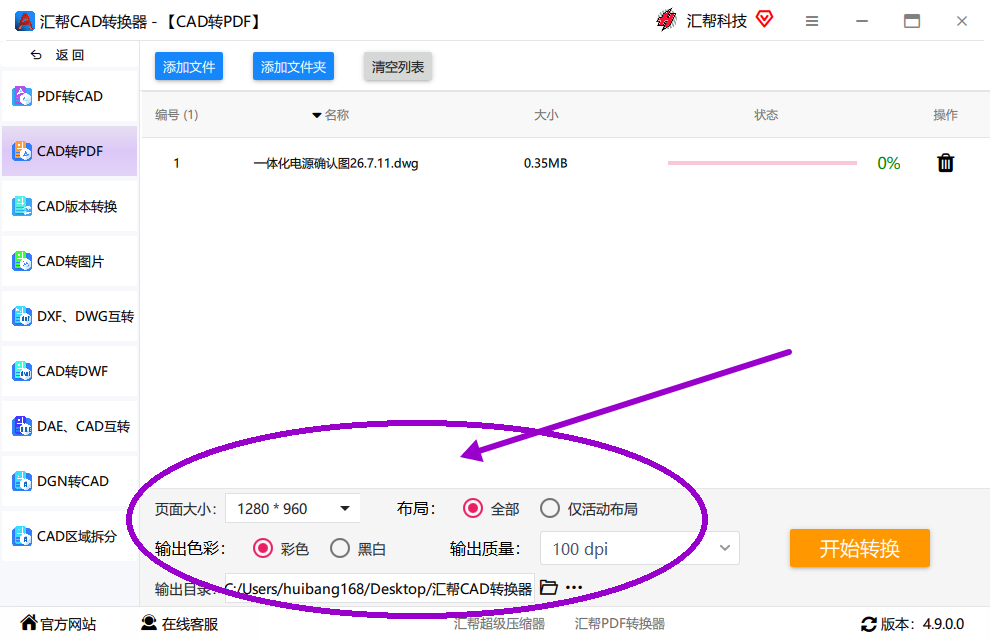Switch to CAD转图片 function
Screen dimensions: 990x640
click(70, 261)
